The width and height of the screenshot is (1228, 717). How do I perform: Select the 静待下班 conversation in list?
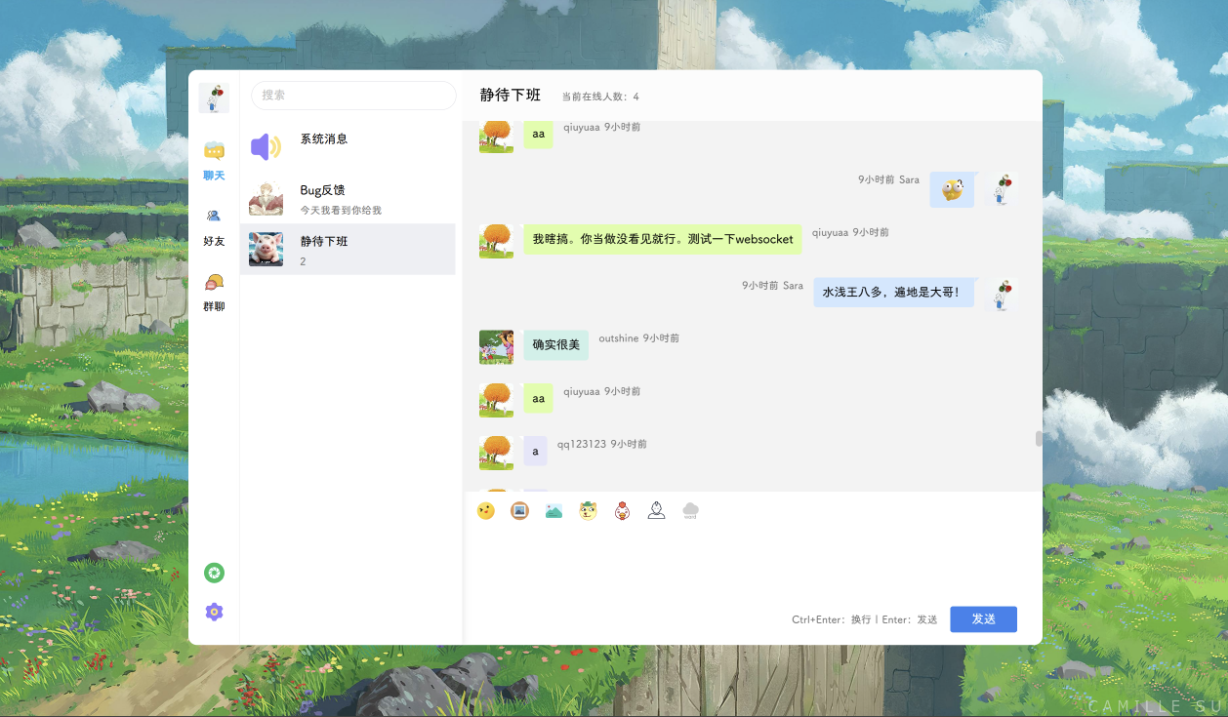(x=348, y=250)
